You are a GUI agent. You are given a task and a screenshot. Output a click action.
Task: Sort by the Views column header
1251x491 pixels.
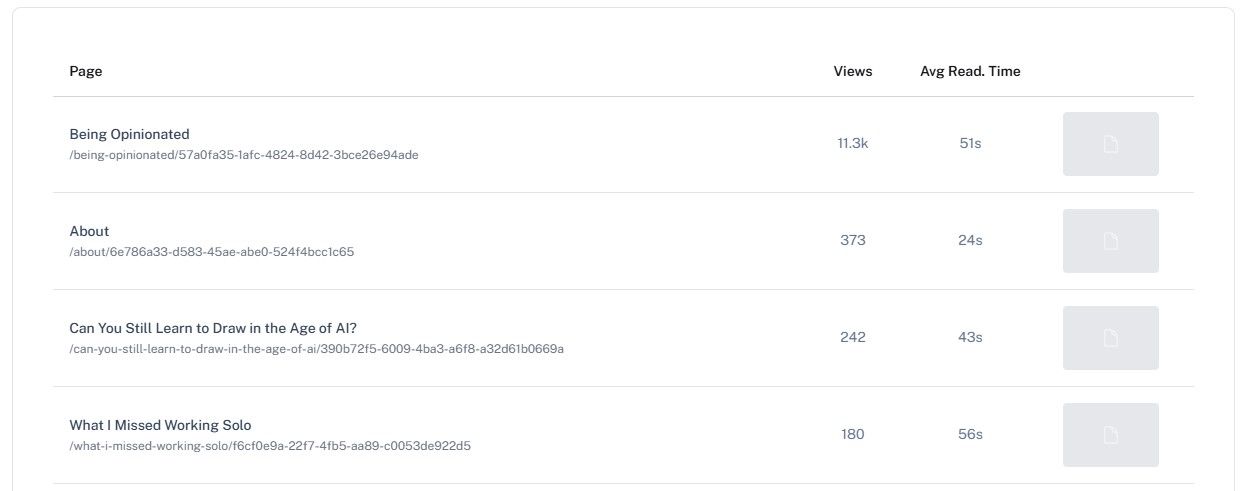(x=852, y=71)
